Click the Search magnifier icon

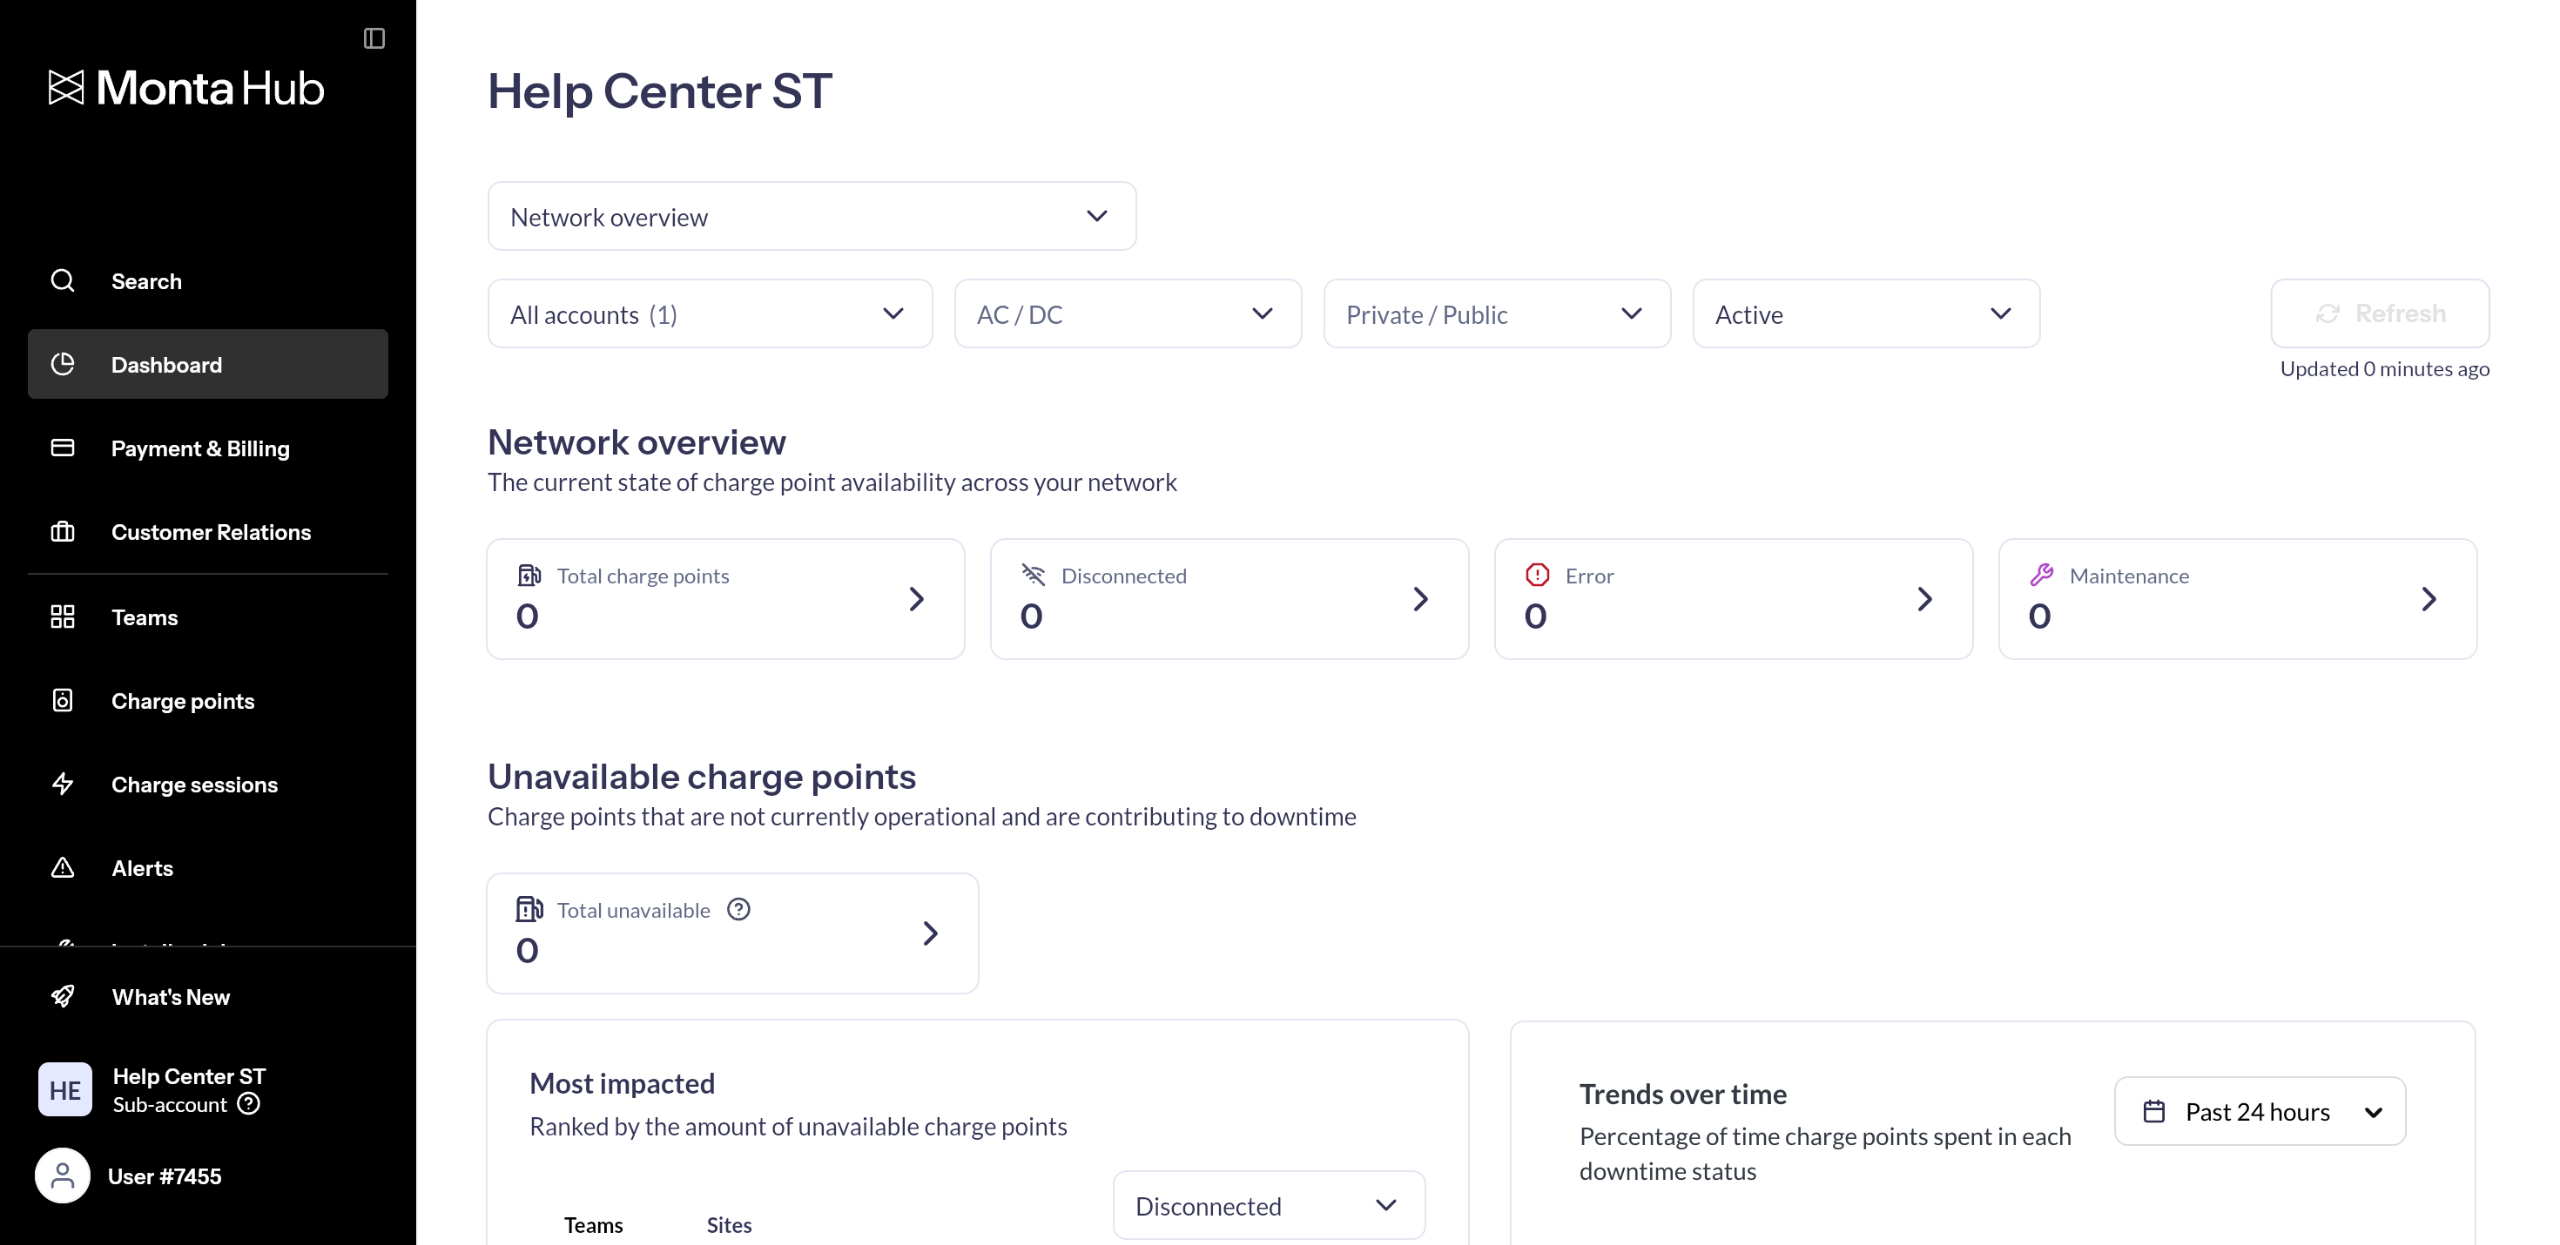63,281
